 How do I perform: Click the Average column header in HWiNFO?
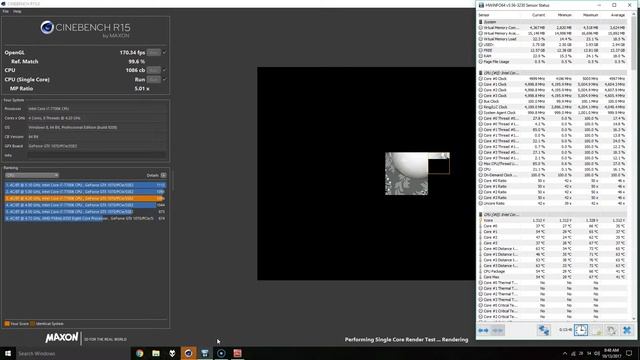(x=618, y=15)
